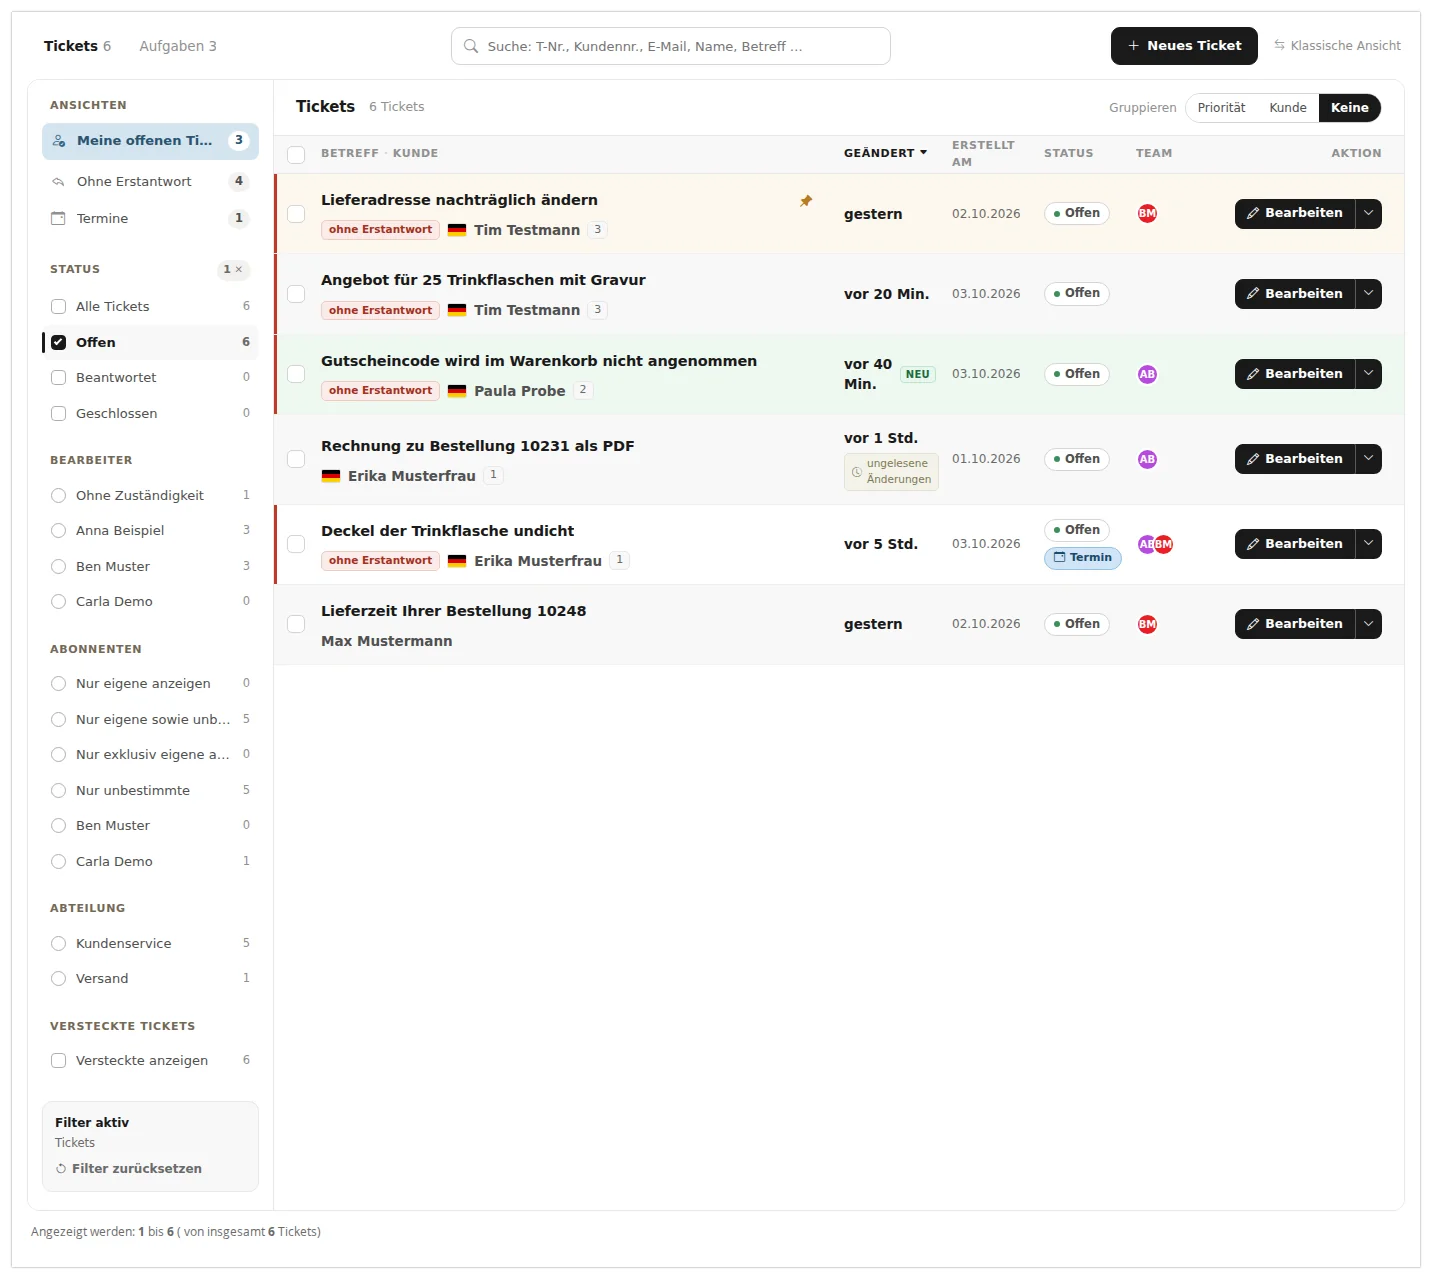Click the Filter zurücksetzen reset icon
This screenshot has height=1279, width=1432.
[x=61, y=1169]
